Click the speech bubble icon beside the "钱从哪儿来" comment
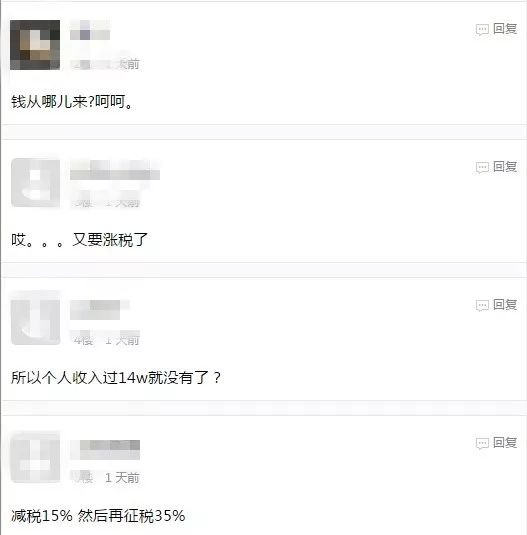The height and width of the screenshot is (535, 527). click(x=482, y=29)
